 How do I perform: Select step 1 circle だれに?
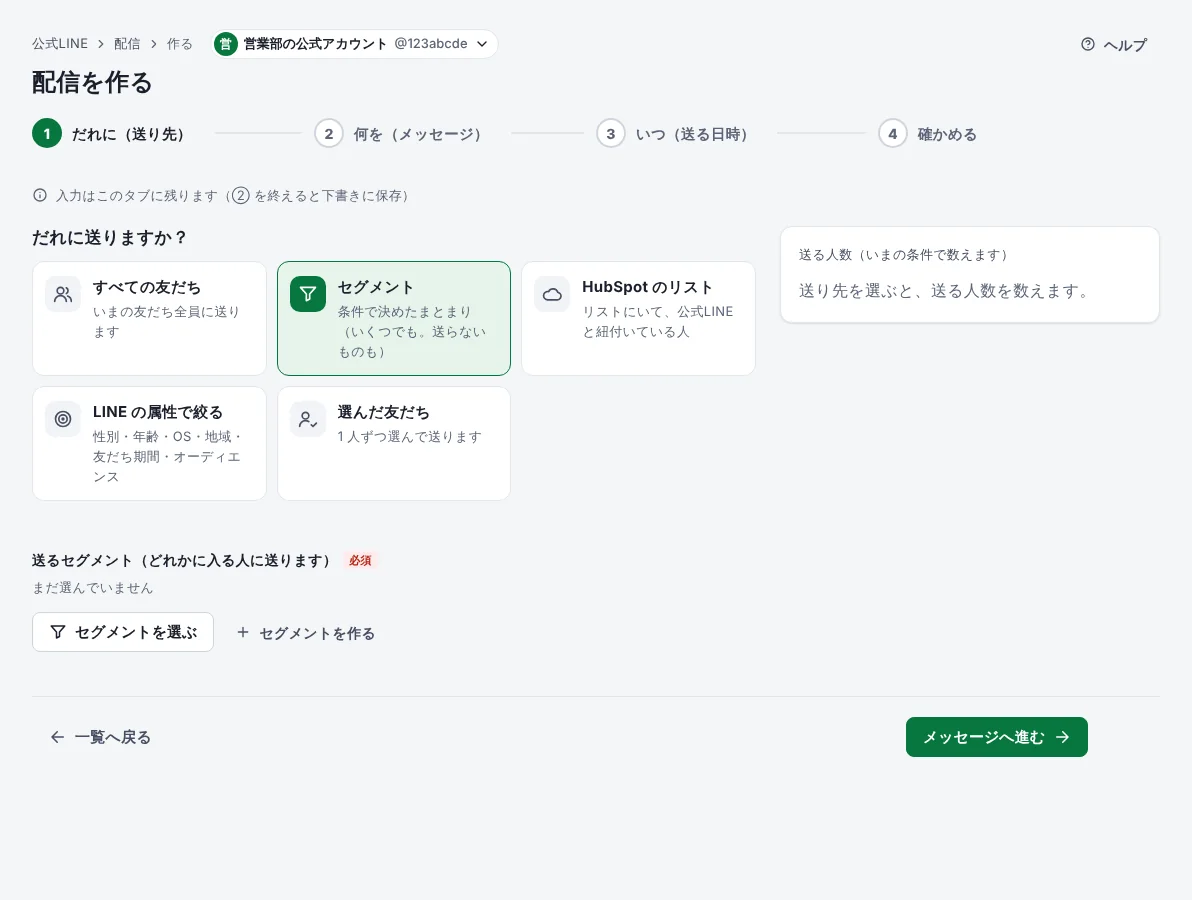click(x=47, y=134)
